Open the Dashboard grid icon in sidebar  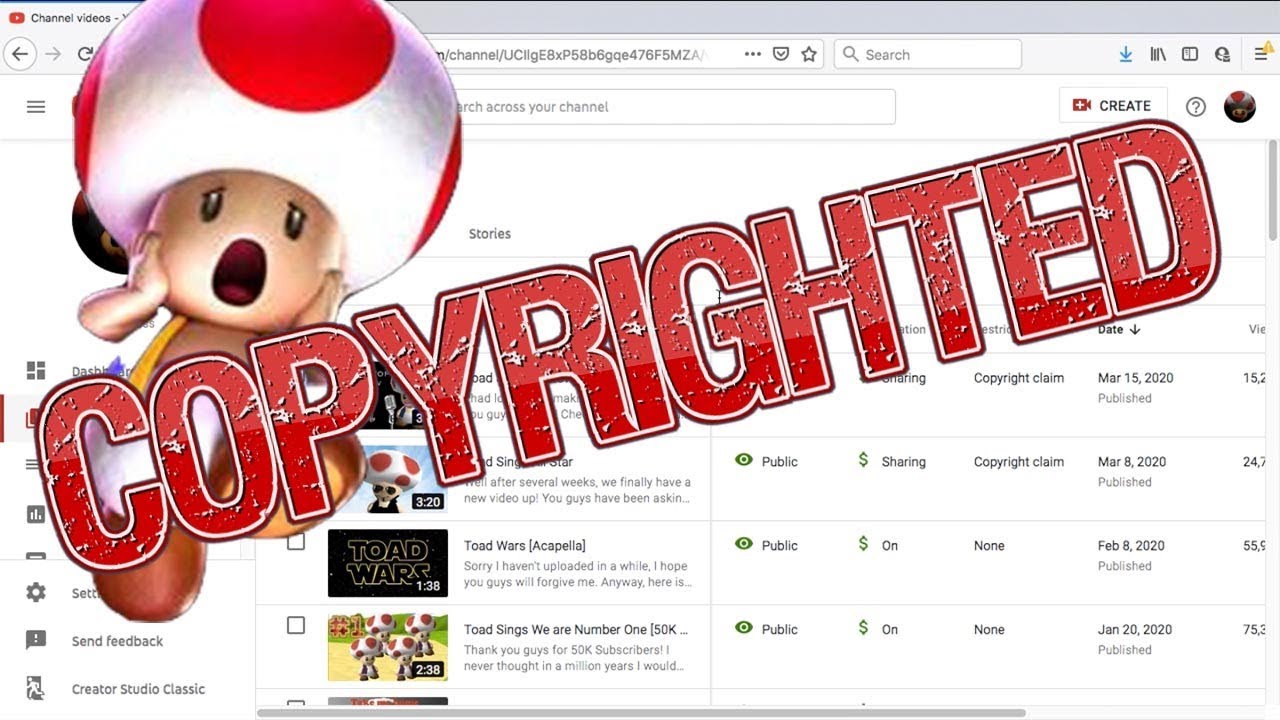click(x=36, y=371)
